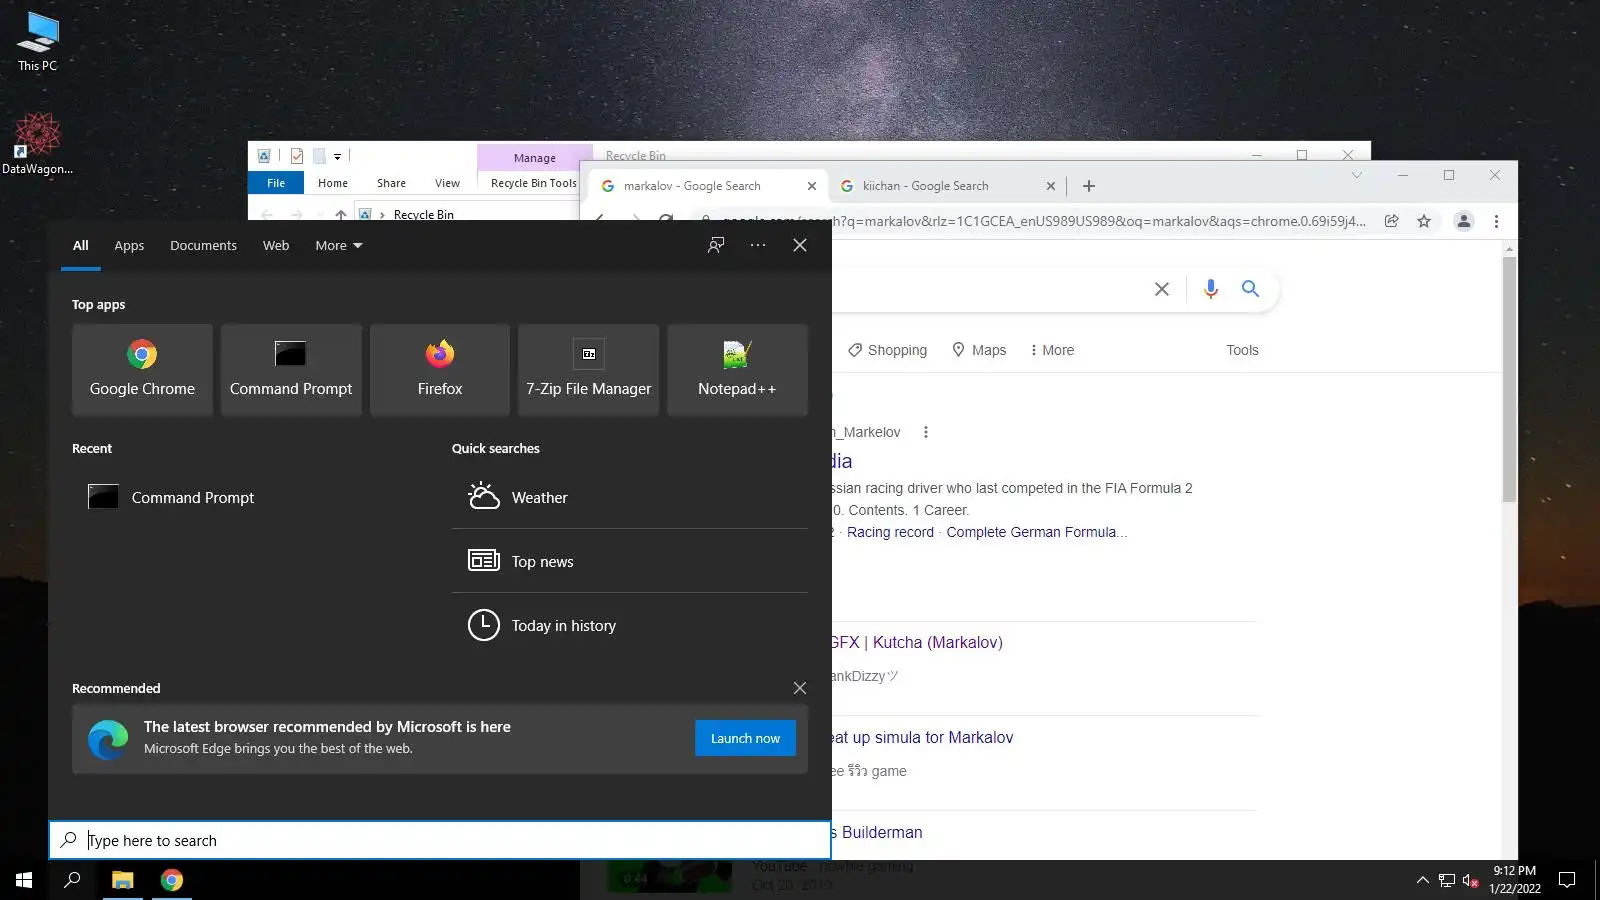Switch to the Apps search tab
Image resolution: width=1600 pixels, height=900 pixels.
(x=129, y=245)
